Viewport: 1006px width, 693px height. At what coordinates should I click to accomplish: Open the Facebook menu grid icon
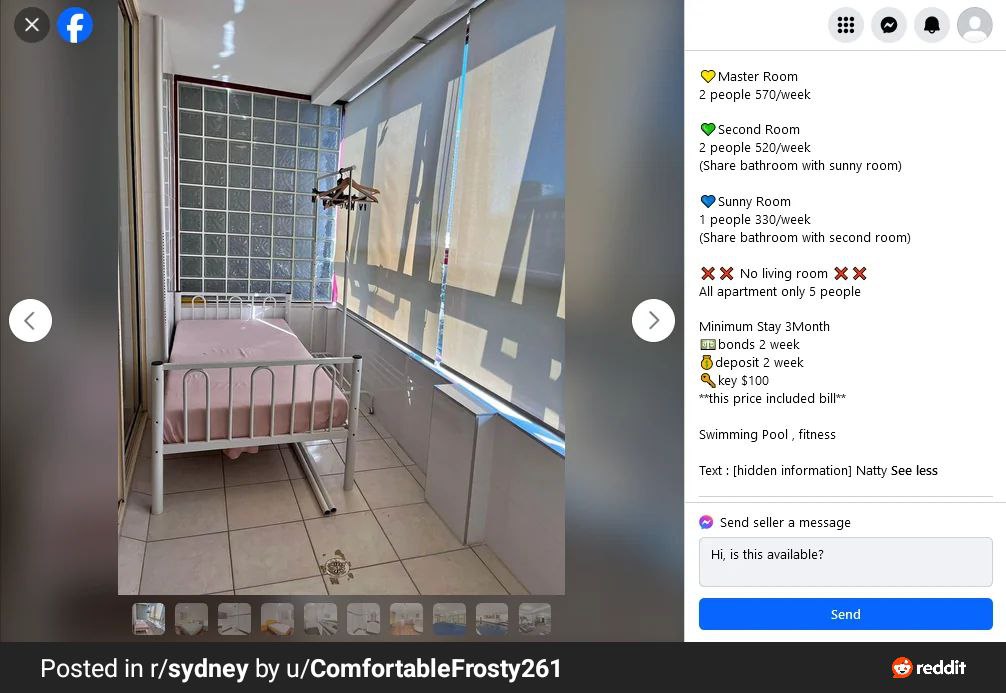tap(846, 25)
